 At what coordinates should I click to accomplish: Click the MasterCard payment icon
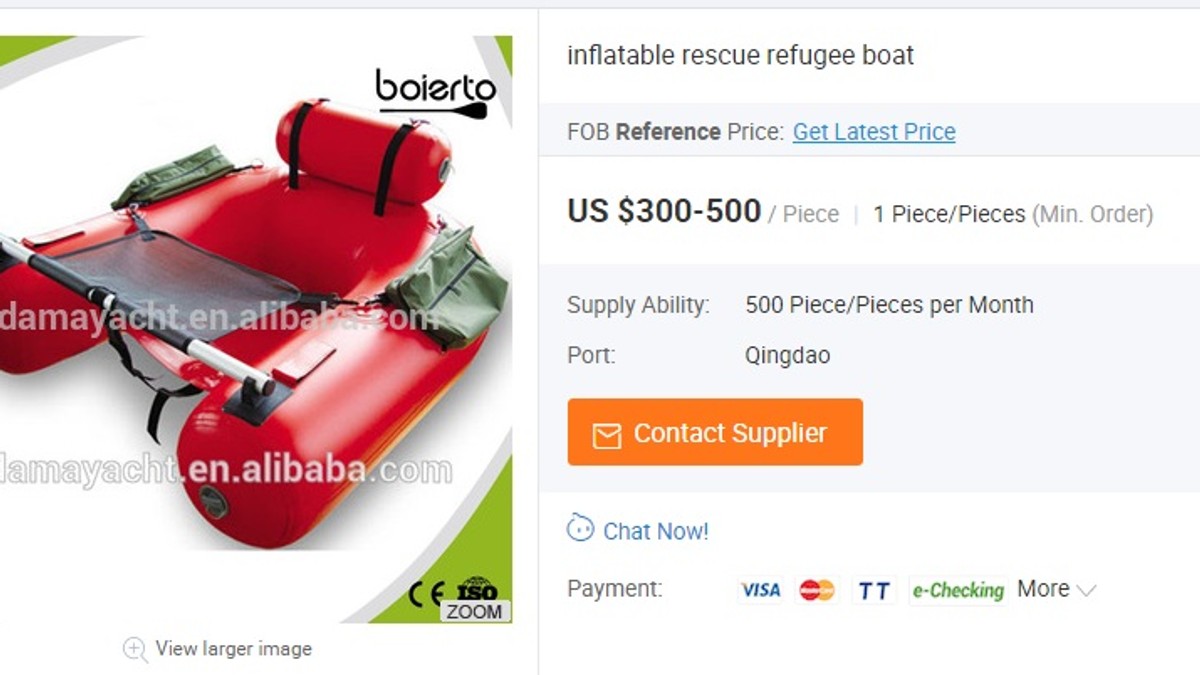coord(817,590)
